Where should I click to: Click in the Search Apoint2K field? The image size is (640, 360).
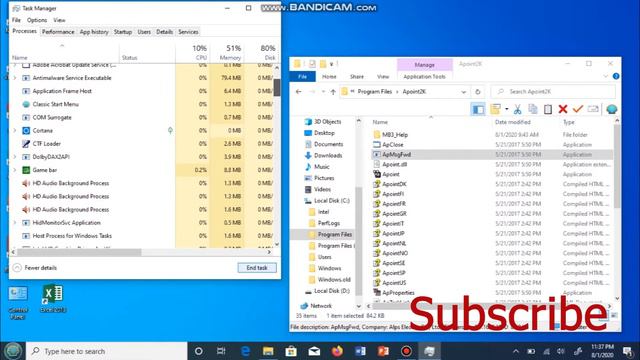point(553,92)
